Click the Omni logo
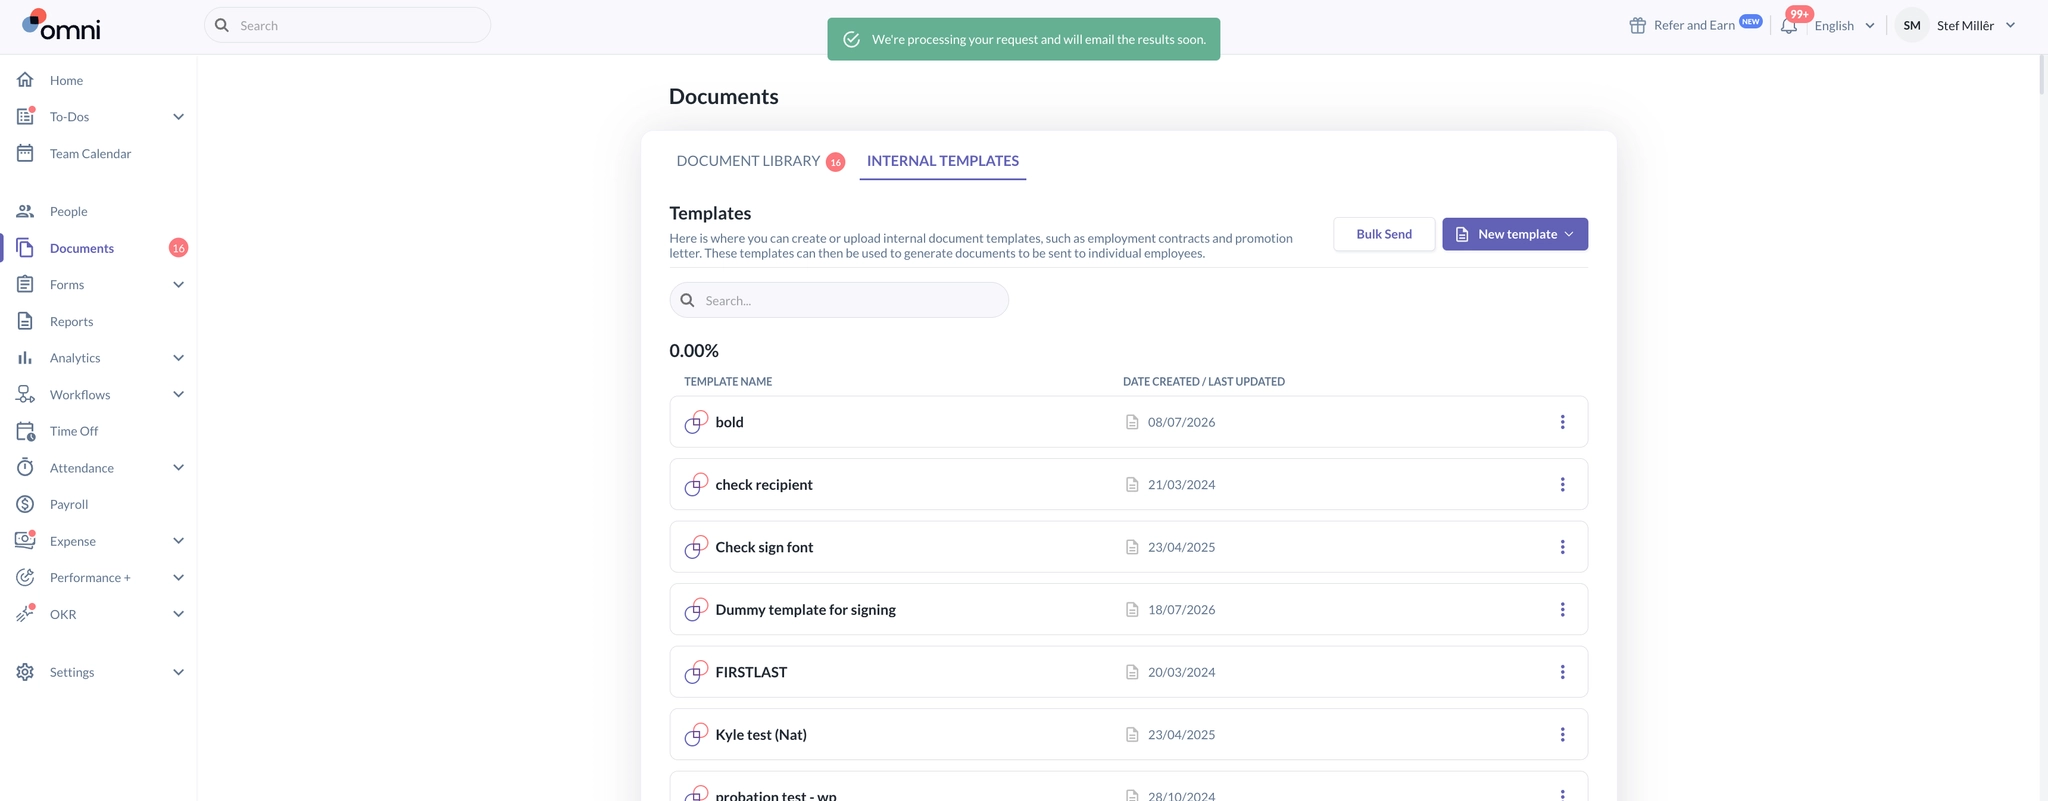The image size is (2048, 801). pos(61,25)
